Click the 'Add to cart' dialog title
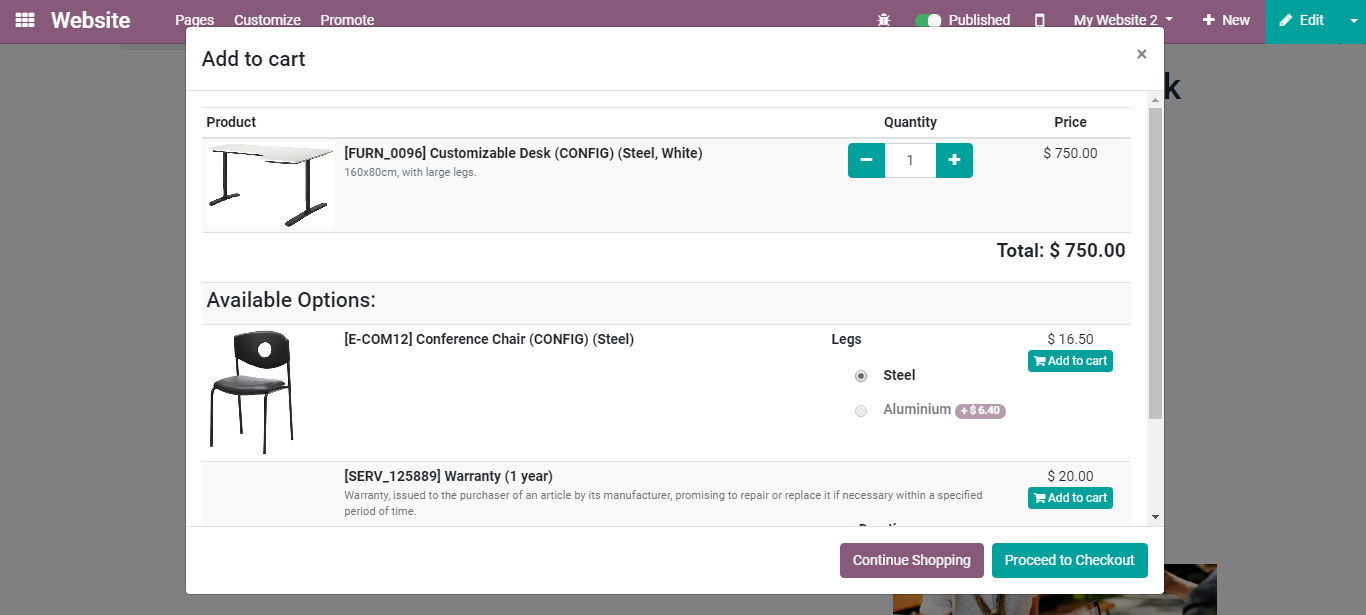Screen dimensions: 1366x615 253,59
